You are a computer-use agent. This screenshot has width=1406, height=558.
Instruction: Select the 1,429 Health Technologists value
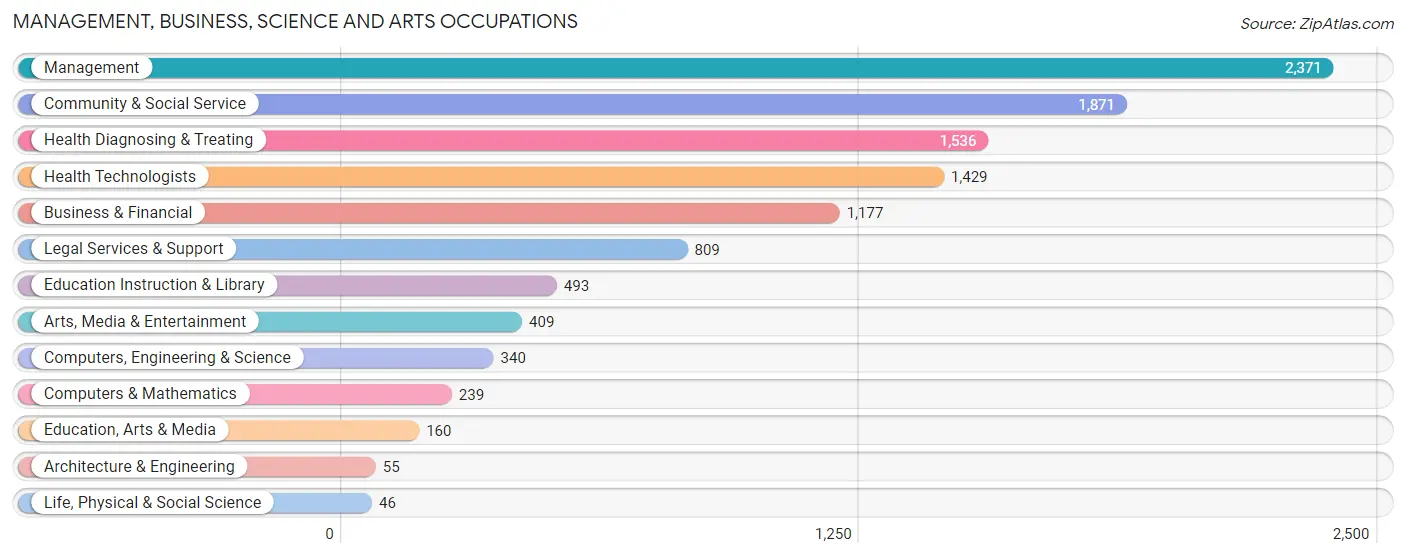[969, 177]
